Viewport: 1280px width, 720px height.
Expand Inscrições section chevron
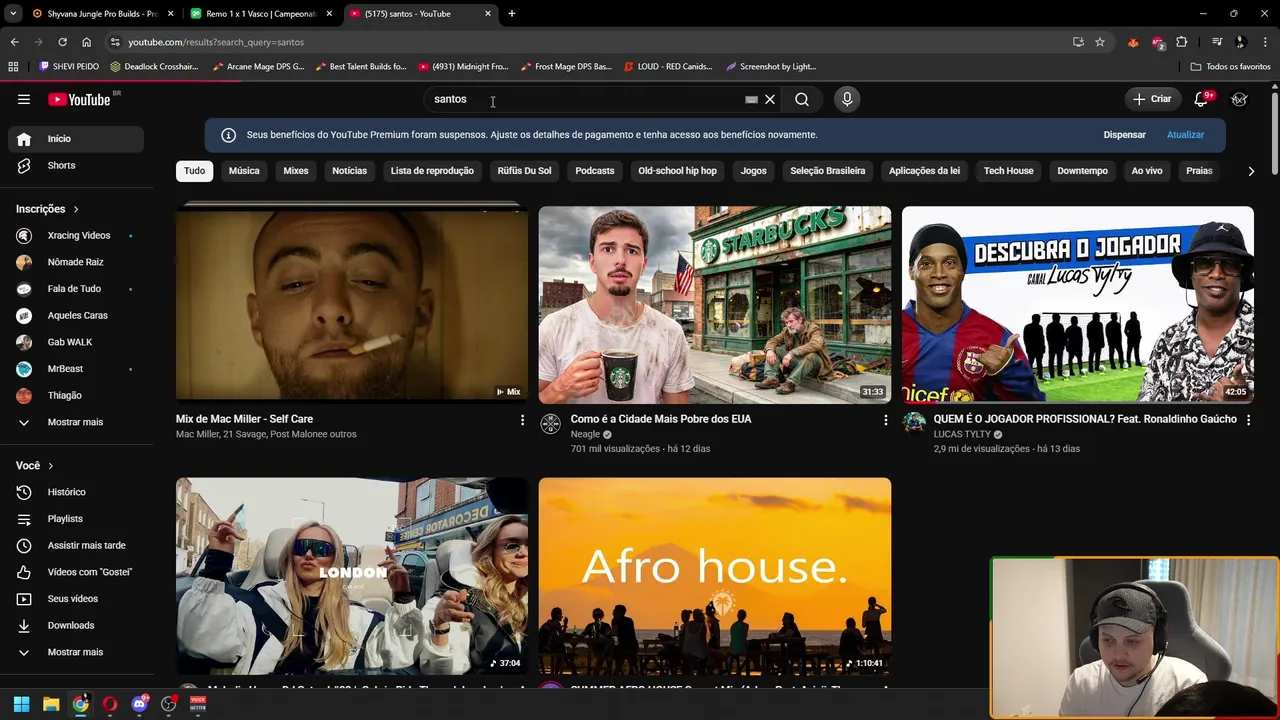pos(76,209)
